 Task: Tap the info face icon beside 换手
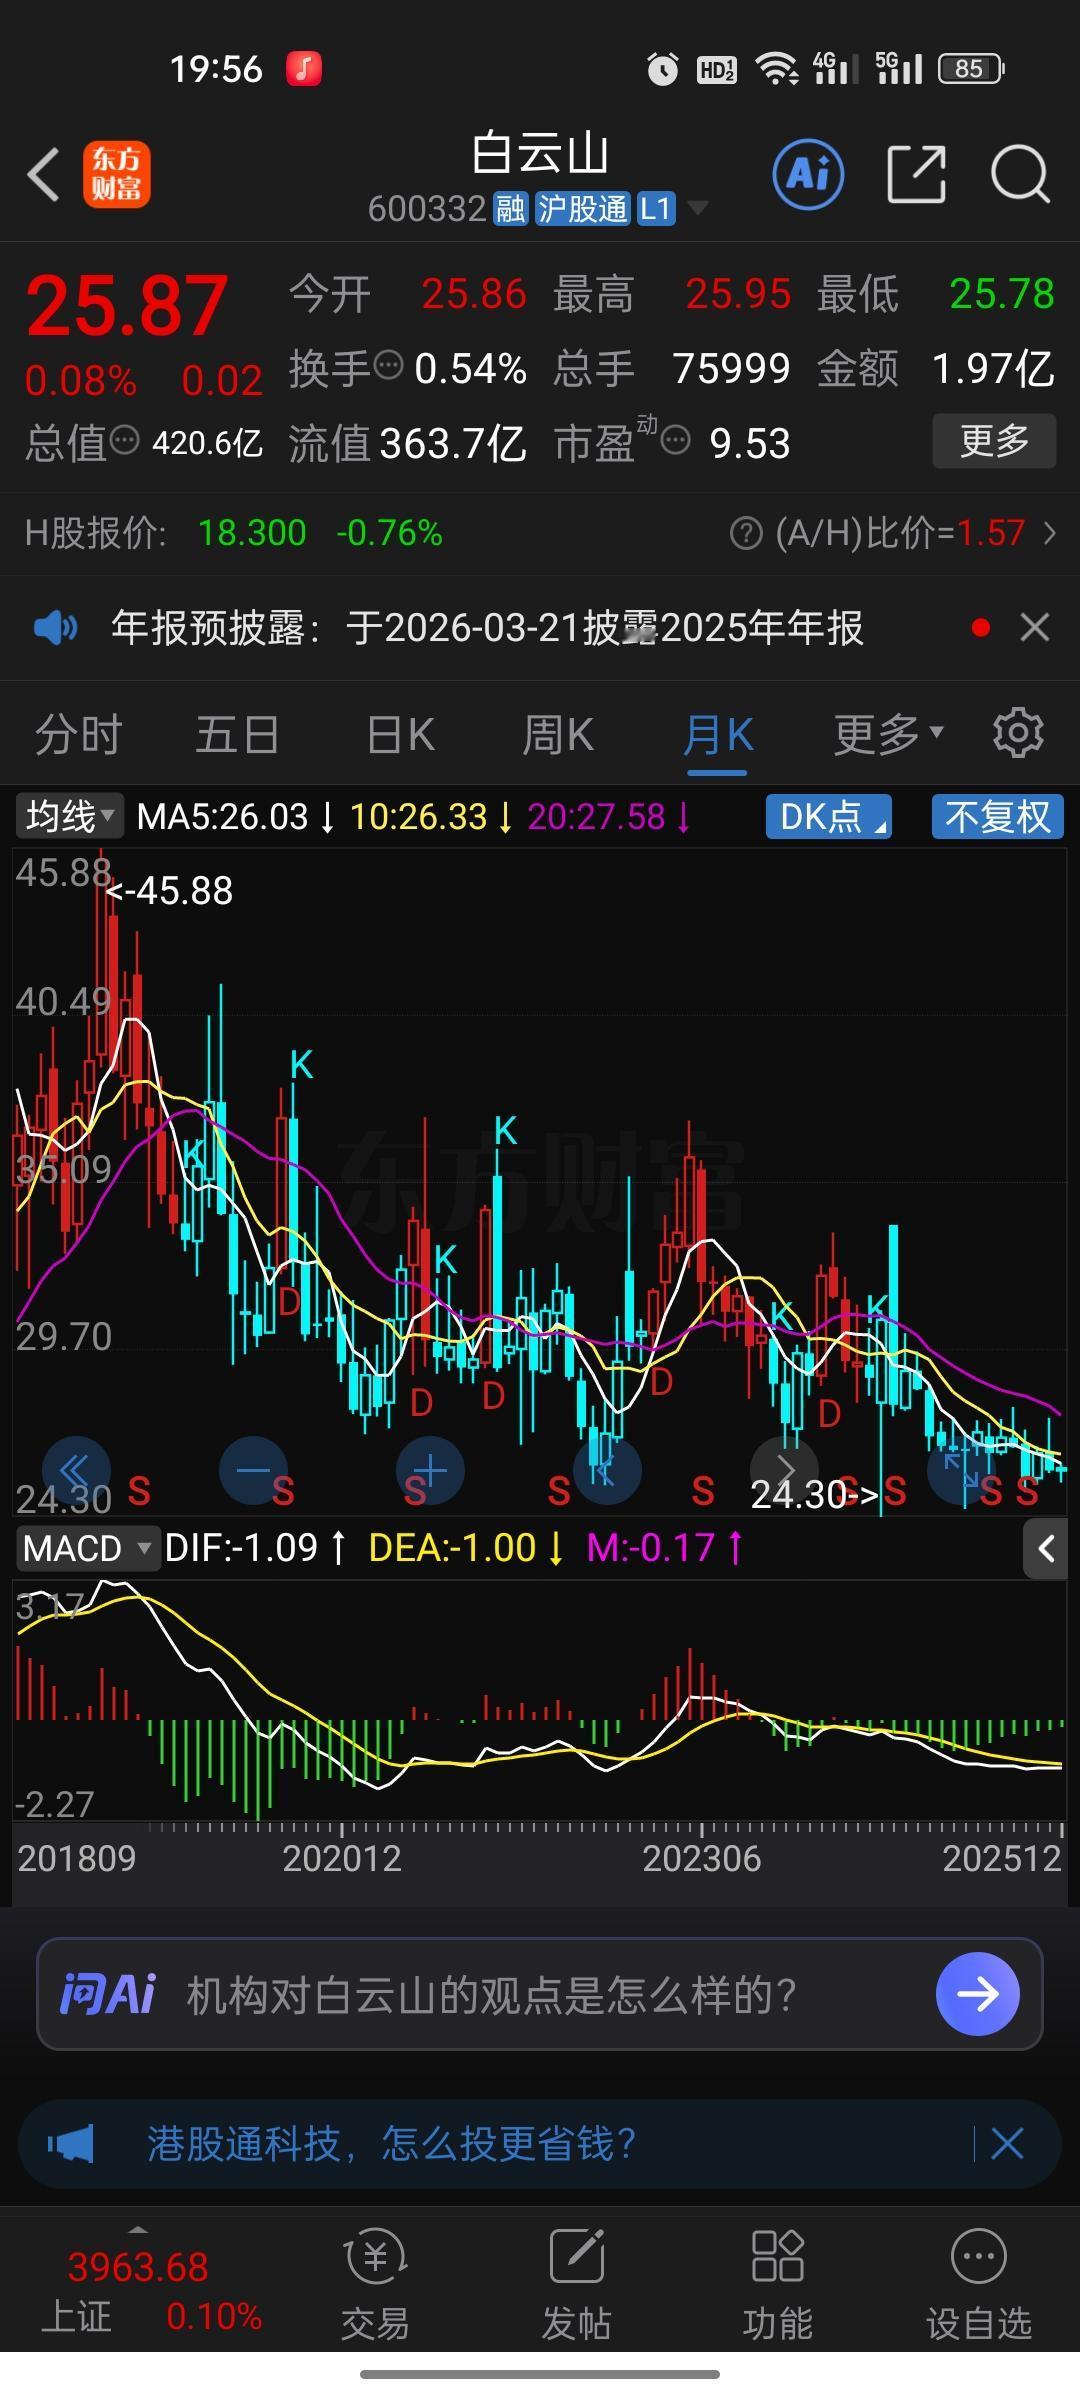(x=388, y=364)
